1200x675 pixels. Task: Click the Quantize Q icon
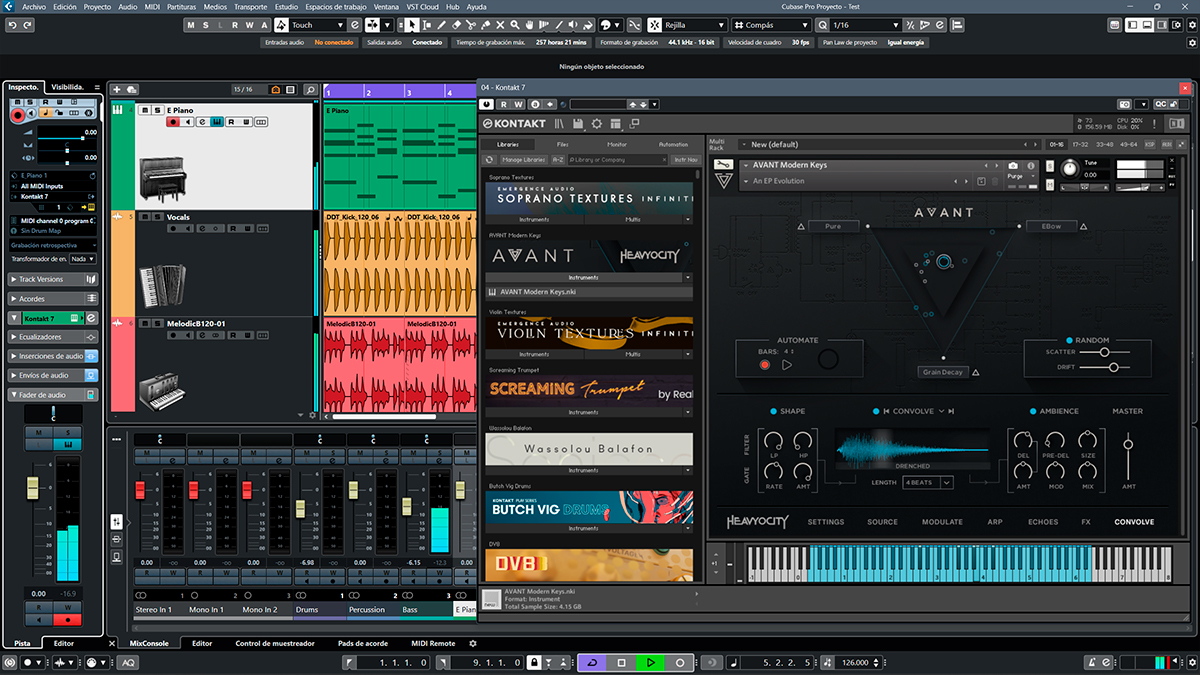coord(822,25)
